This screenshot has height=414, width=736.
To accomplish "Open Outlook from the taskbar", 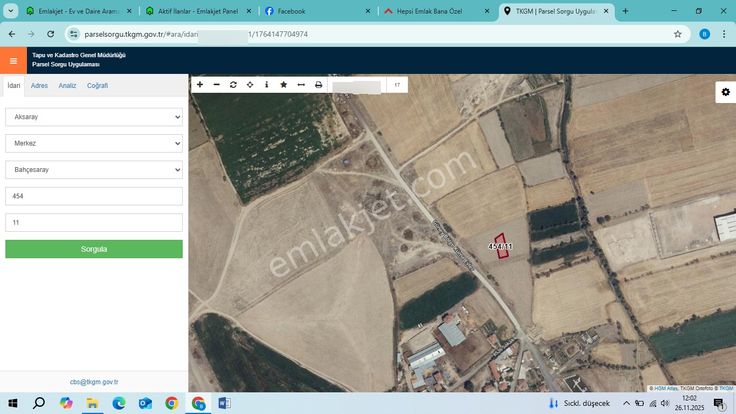I will (x=145, y=403).
